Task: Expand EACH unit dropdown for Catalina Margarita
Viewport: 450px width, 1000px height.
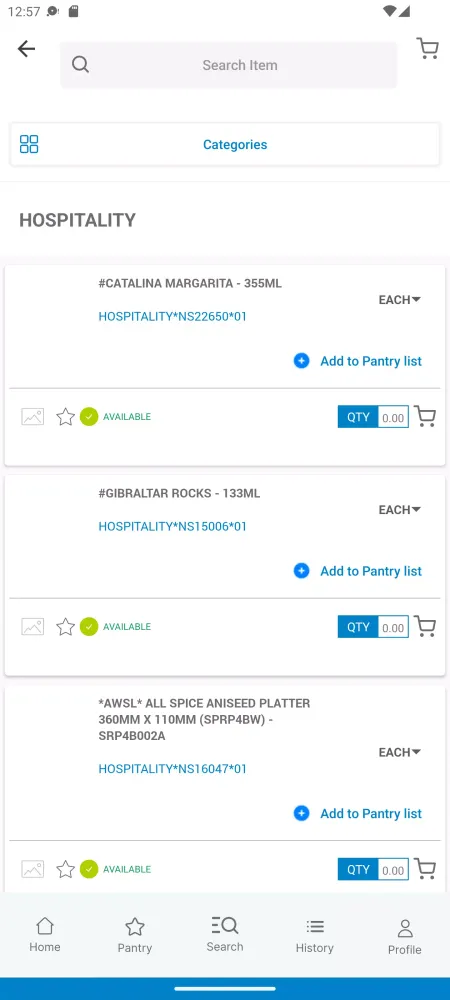Action: click(400, 300)
